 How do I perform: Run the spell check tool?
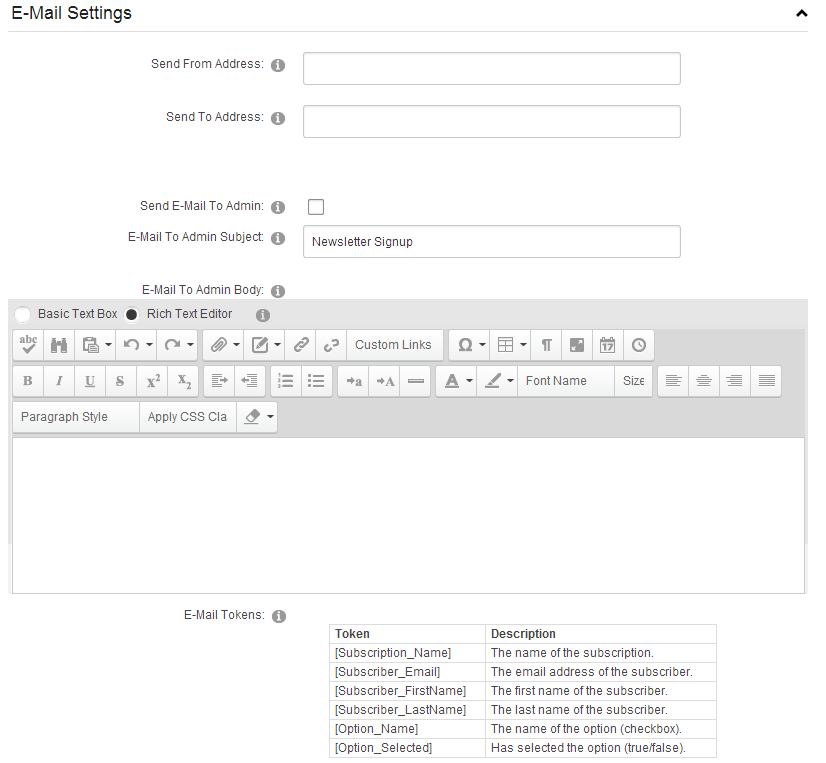point(28,345)
